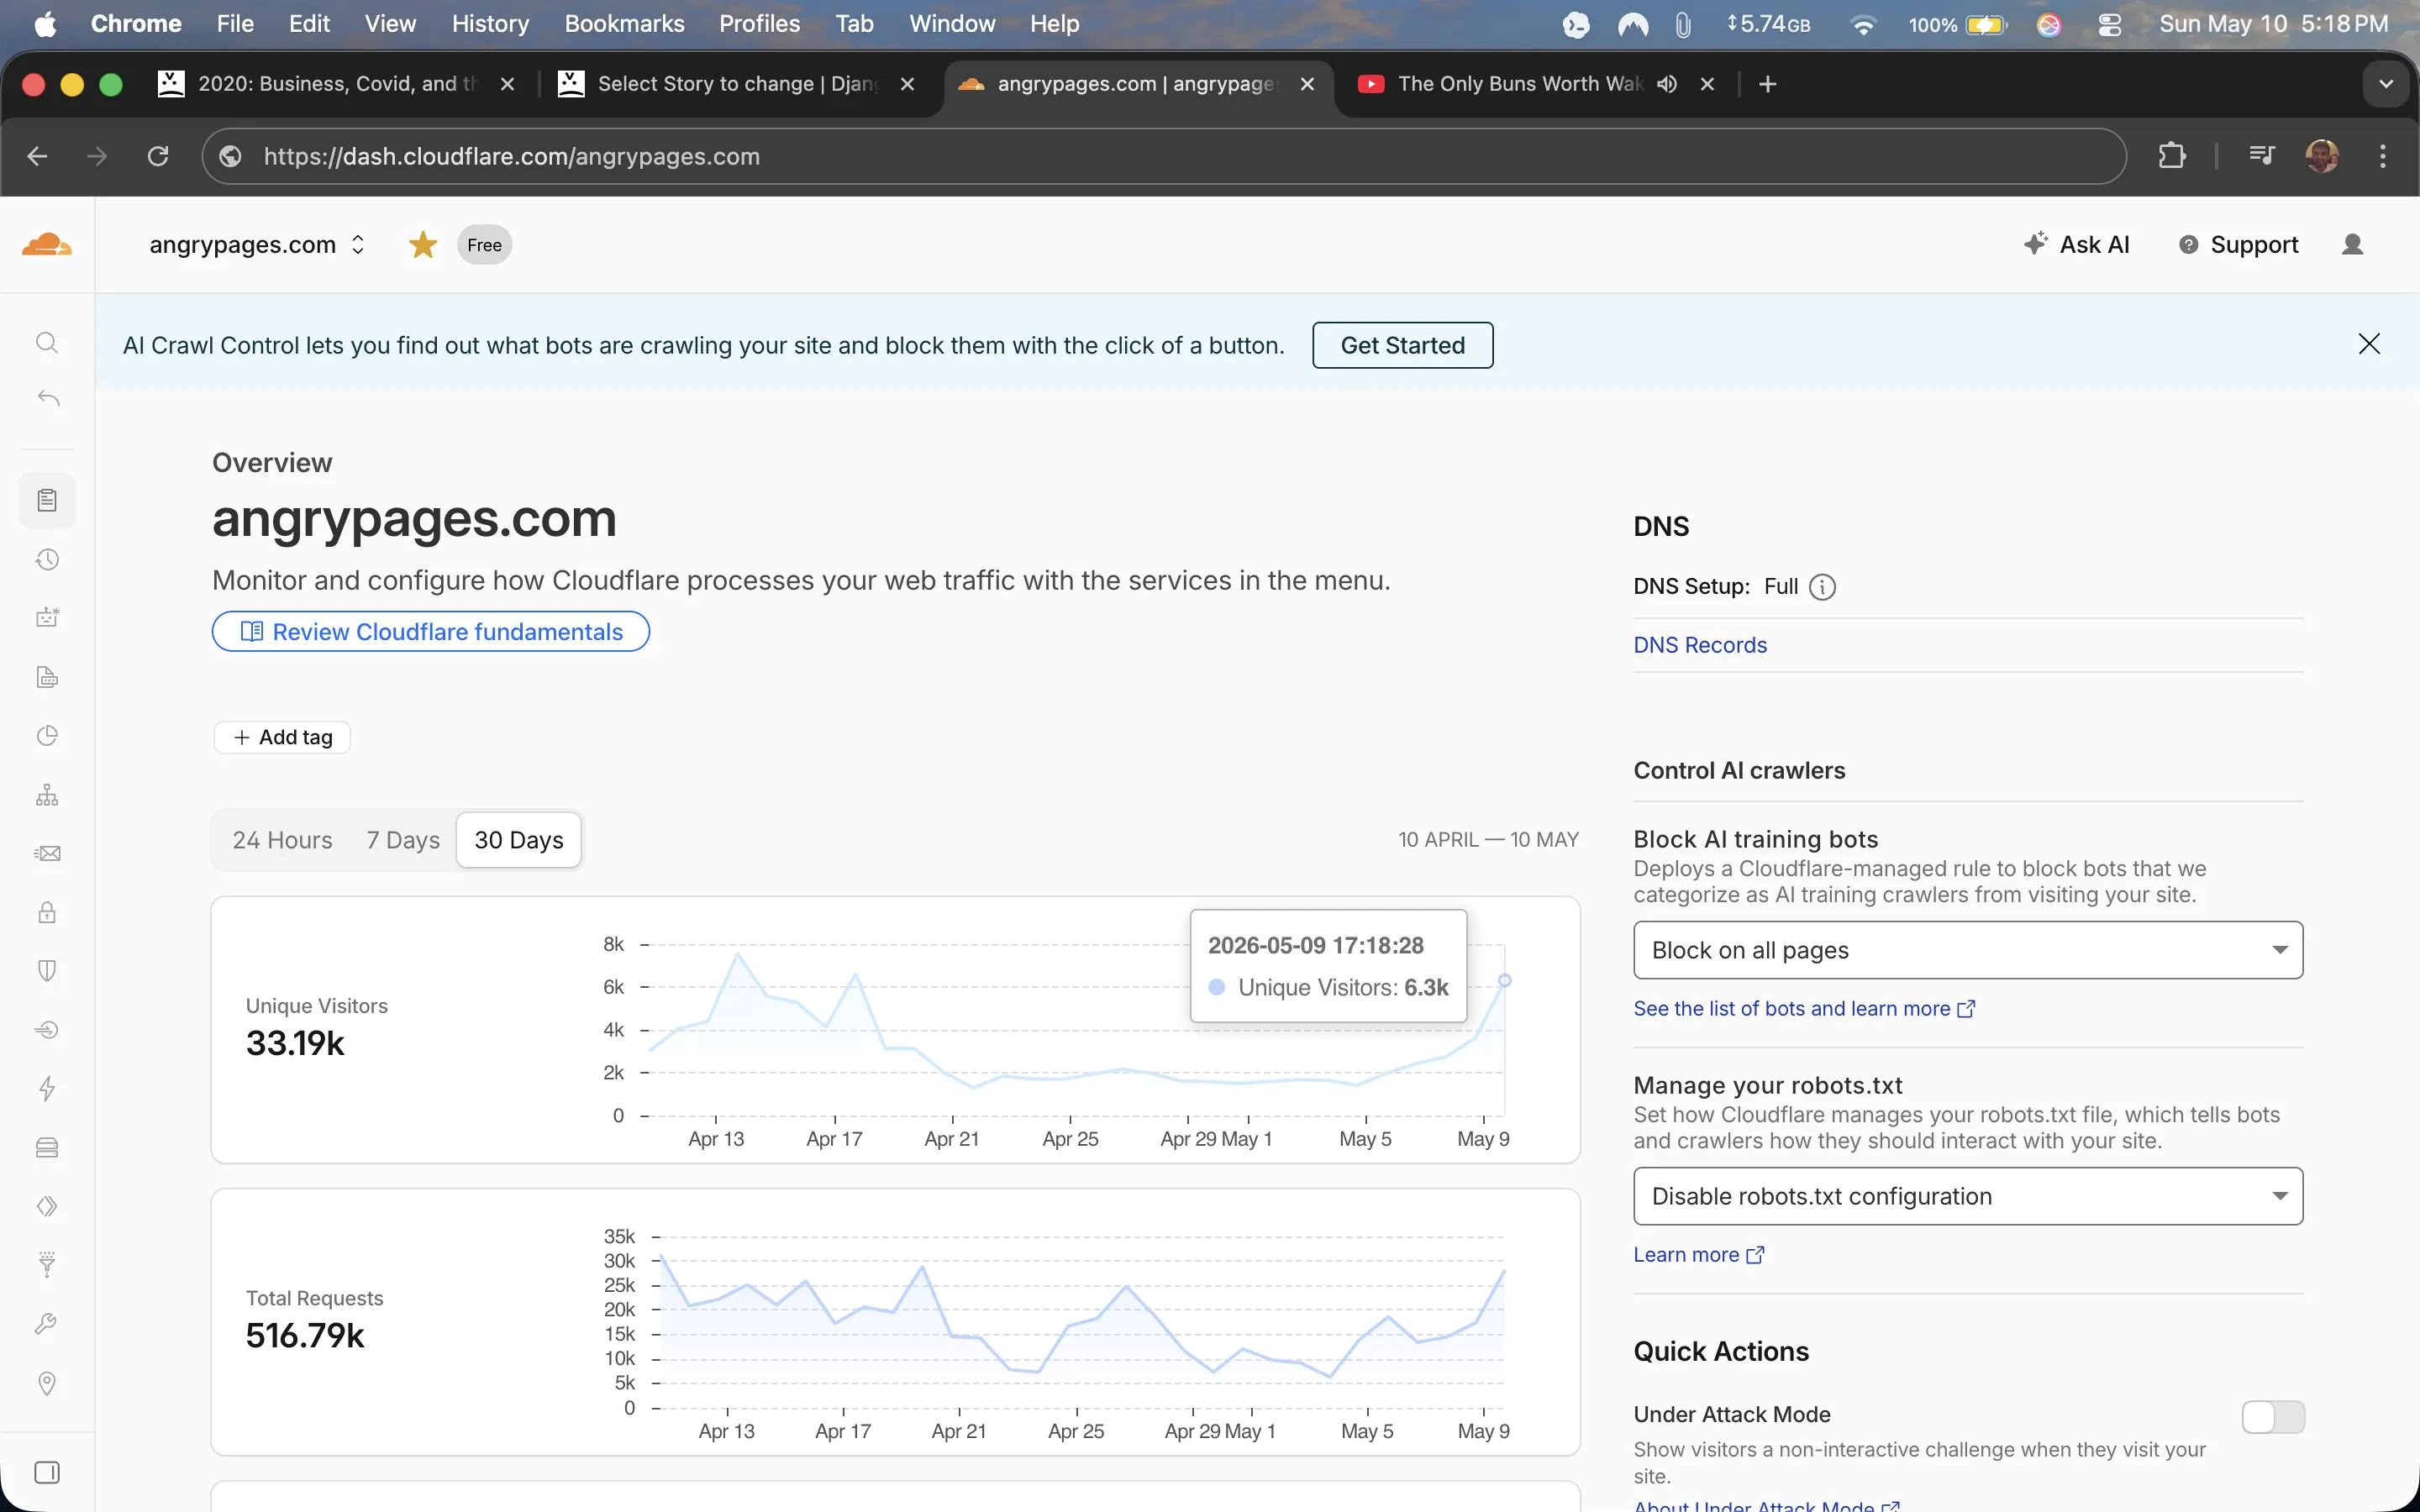
Task: Open the analytics pie chart sidebar icon
Action: [47, 736]
